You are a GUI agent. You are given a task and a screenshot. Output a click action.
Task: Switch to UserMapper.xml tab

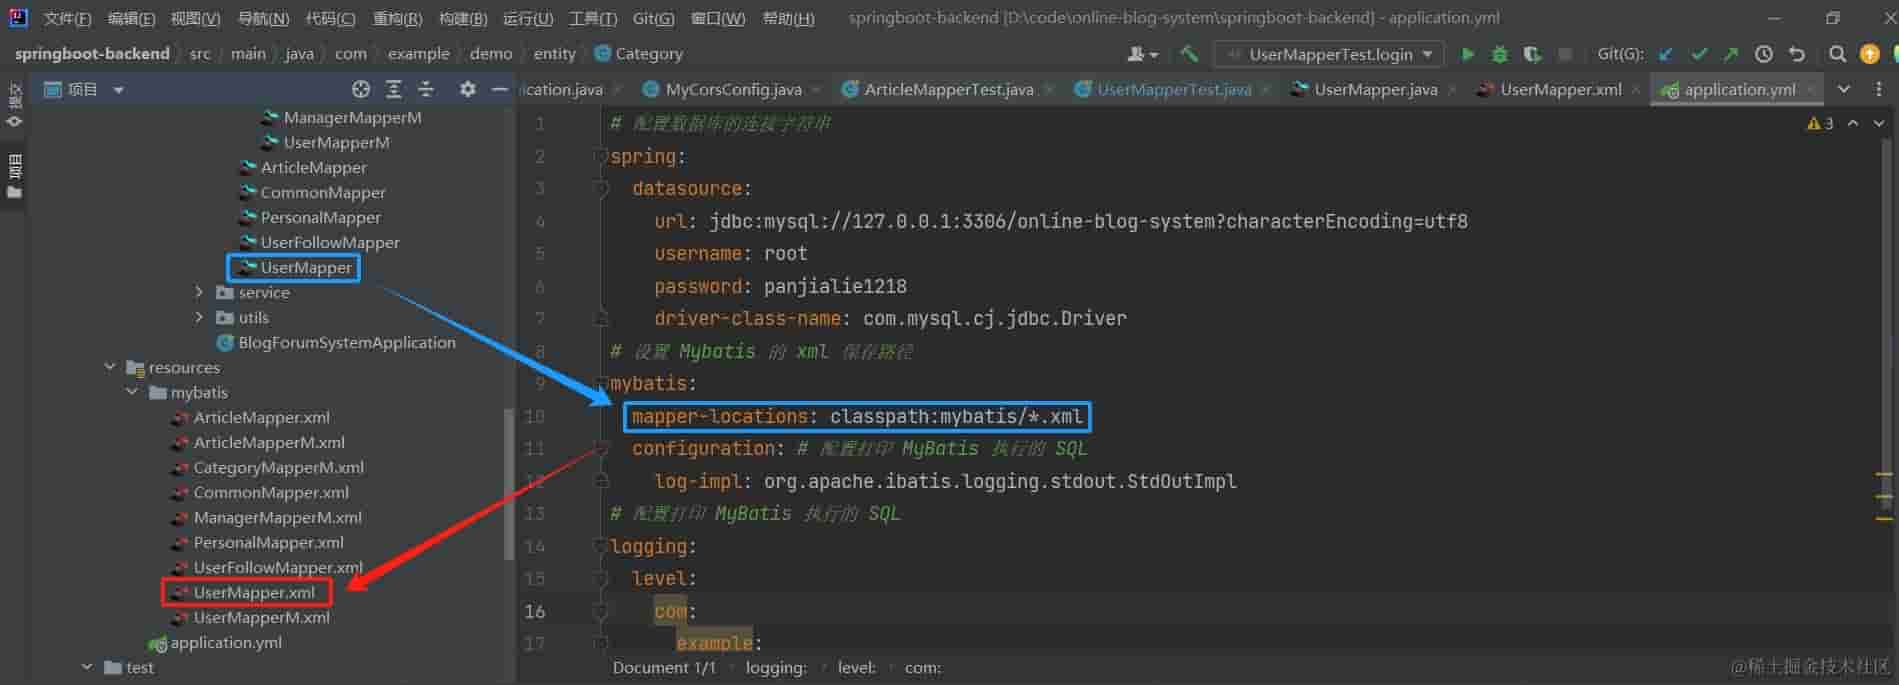pyautogui.click(x=1560, y=89)
